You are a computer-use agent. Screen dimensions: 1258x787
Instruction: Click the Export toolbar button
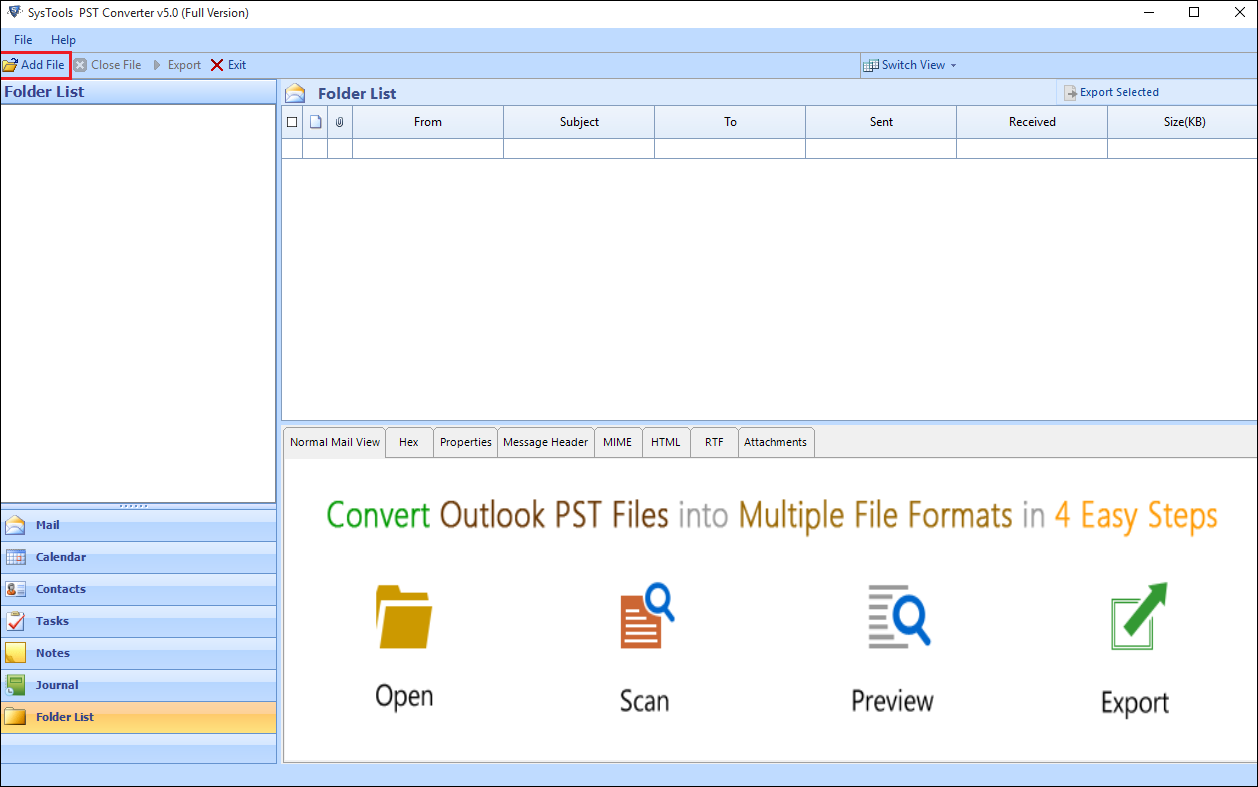[x=176, y=65]
